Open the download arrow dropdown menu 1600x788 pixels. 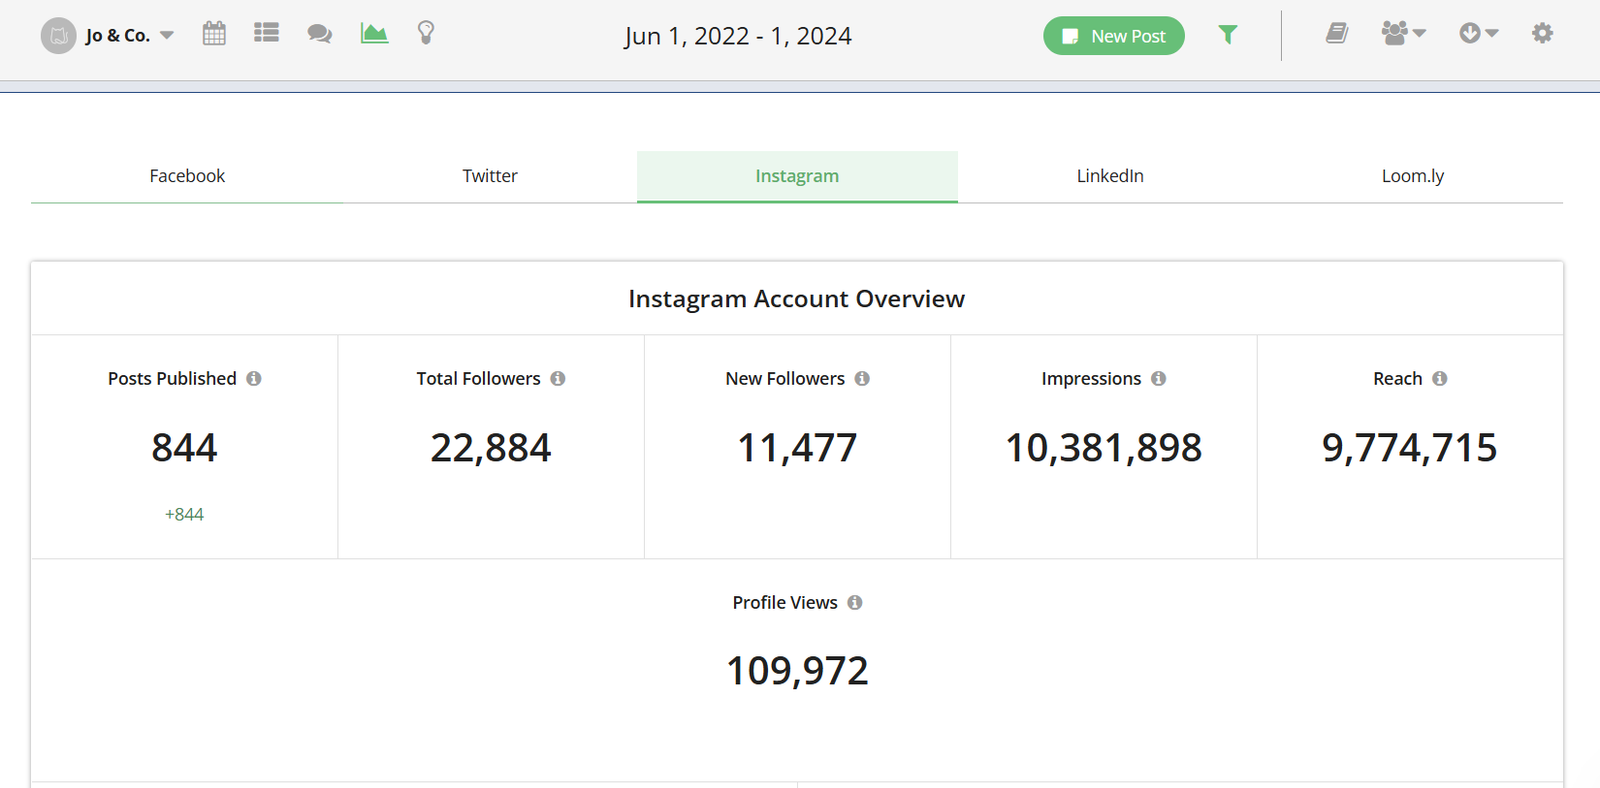point(1478,34)
